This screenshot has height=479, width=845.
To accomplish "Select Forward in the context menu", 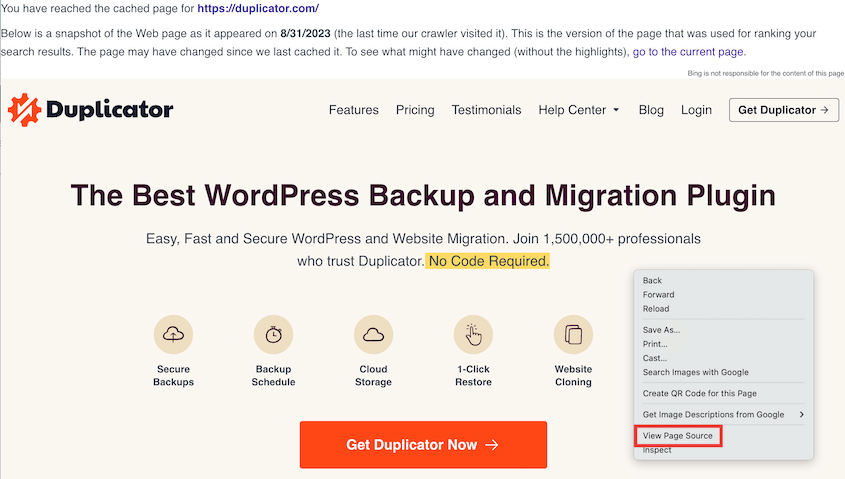I will pyautogui.click(x=659, y=295).
